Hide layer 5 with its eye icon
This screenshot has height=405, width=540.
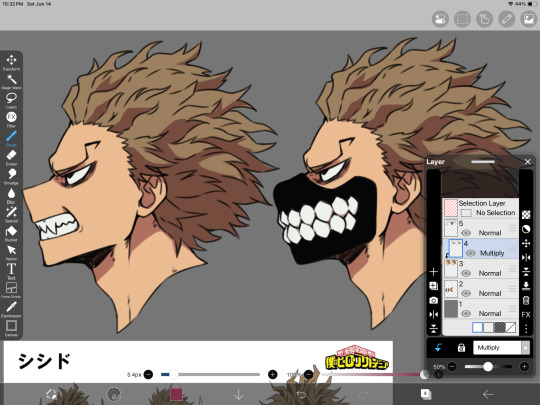[x=466, y=233]
